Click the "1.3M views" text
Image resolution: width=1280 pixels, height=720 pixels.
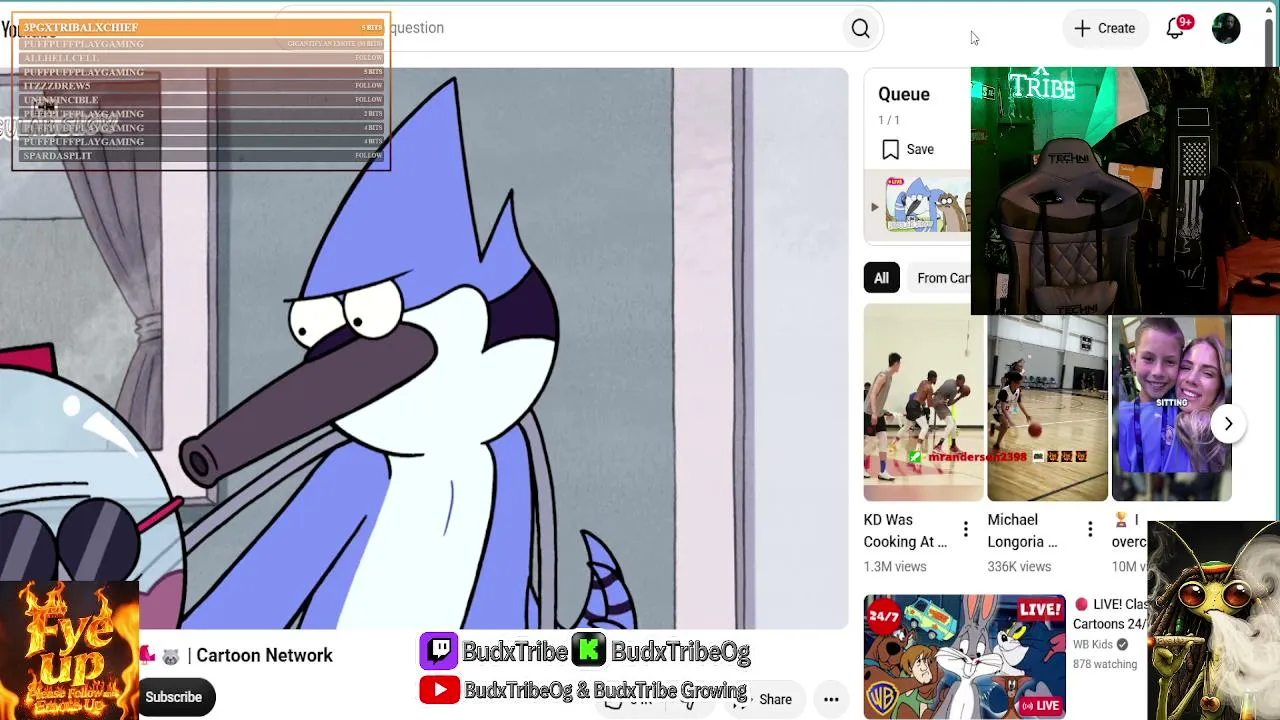(x=895, y=567)
